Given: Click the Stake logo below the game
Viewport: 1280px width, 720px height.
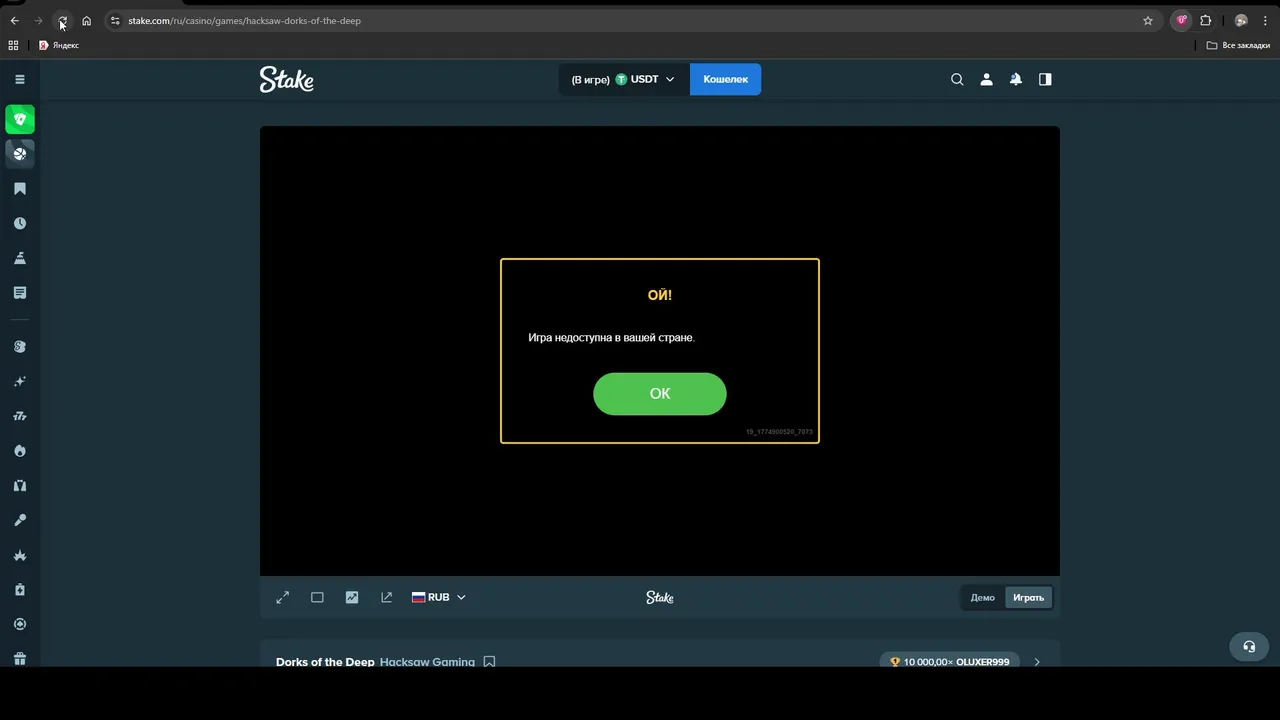Looking at the screenshot, I should click(660, 597).
